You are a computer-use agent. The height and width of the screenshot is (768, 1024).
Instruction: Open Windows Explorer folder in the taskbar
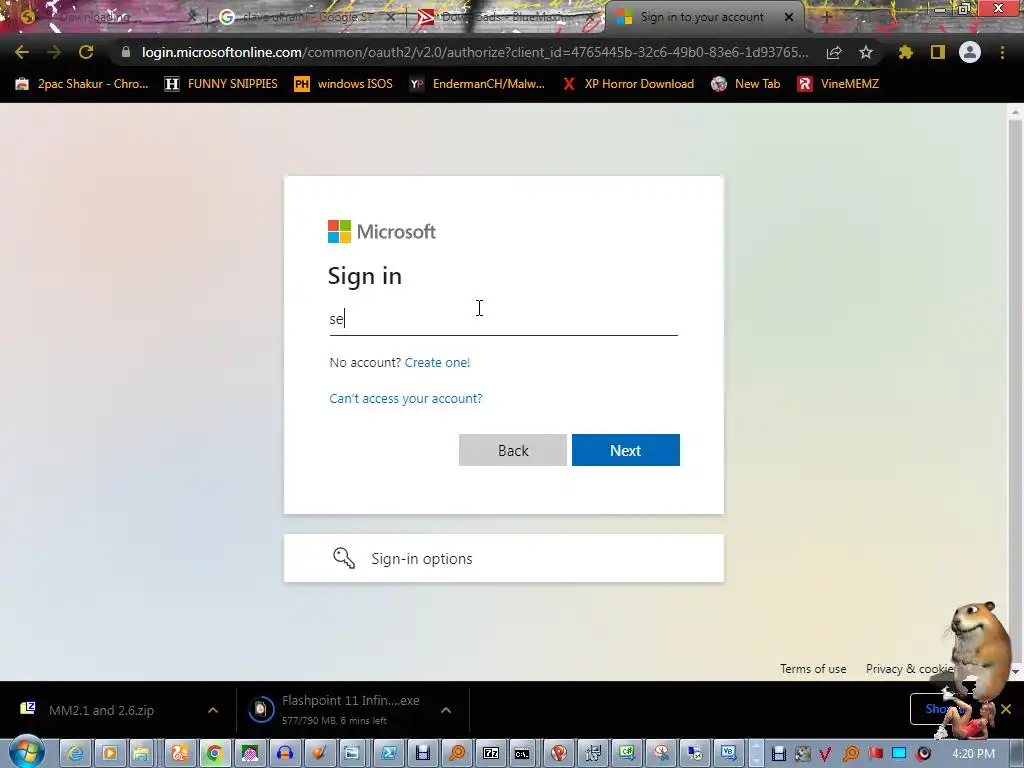click(140, 754)
